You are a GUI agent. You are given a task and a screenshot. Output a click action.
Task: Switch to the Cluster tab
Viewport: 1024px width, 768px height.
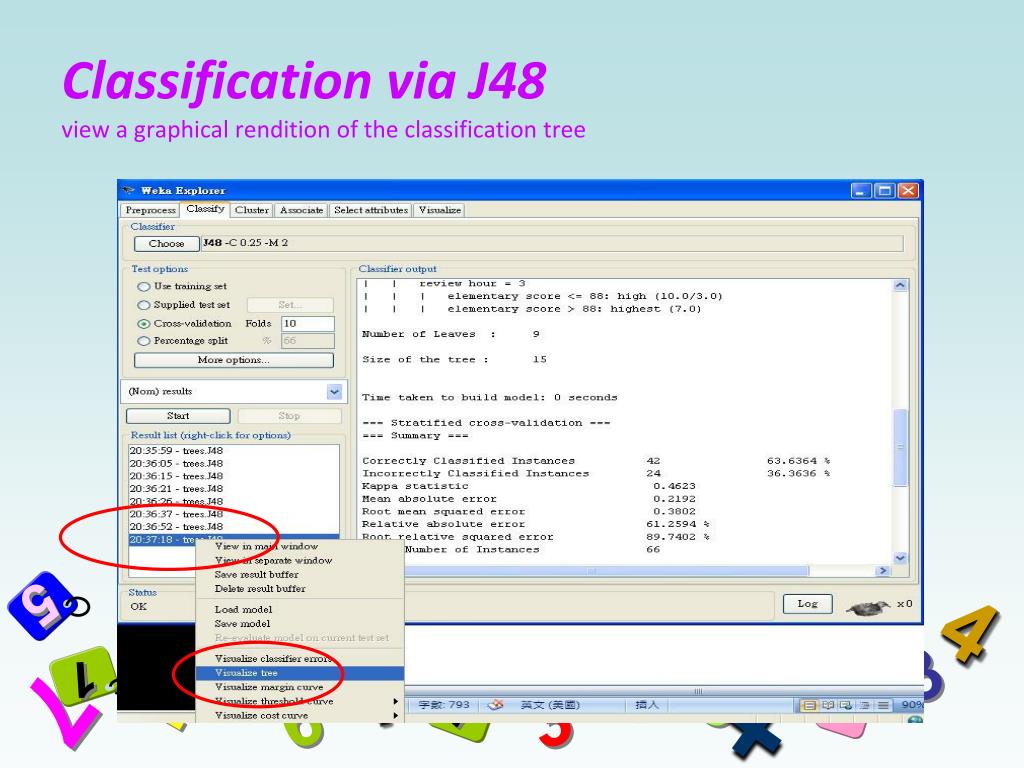(x=251, y=210)
